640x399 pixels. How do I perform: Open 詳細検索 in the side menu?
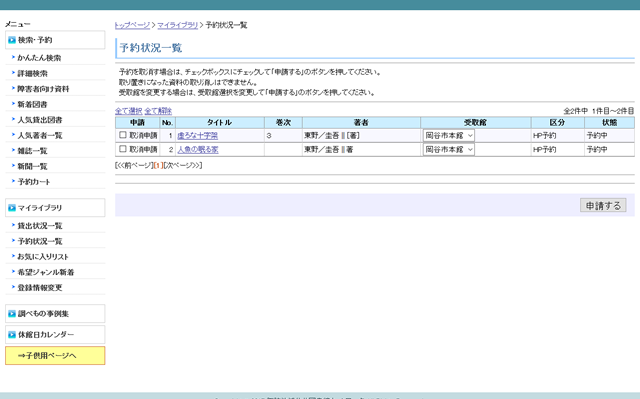pos(33,73)
